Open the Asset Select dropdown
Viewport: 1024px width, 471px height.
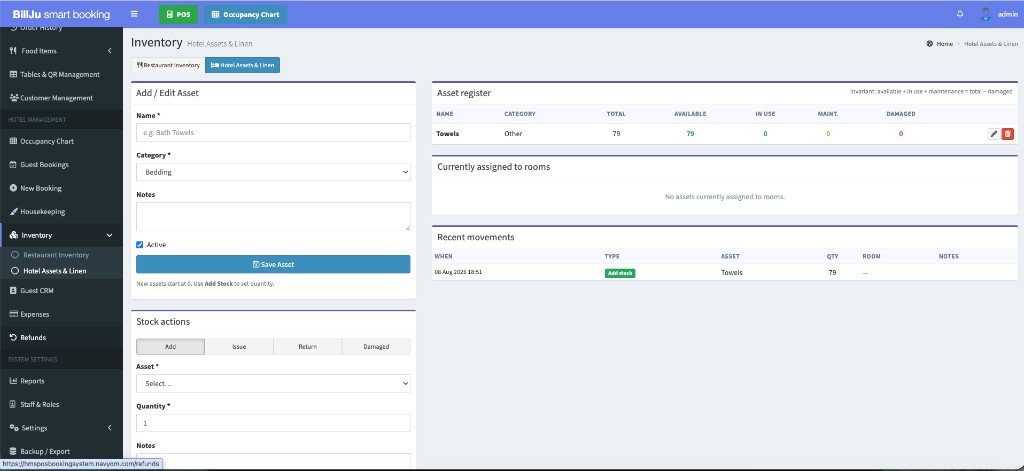click(x=273, y=383)
